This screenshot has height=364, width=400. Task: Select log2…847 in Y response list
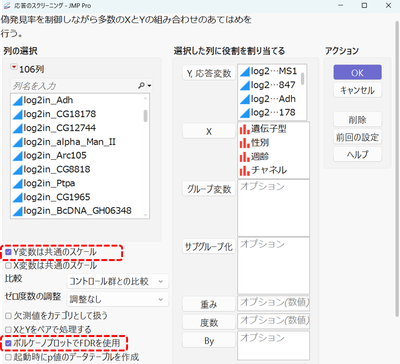(269, 85)
